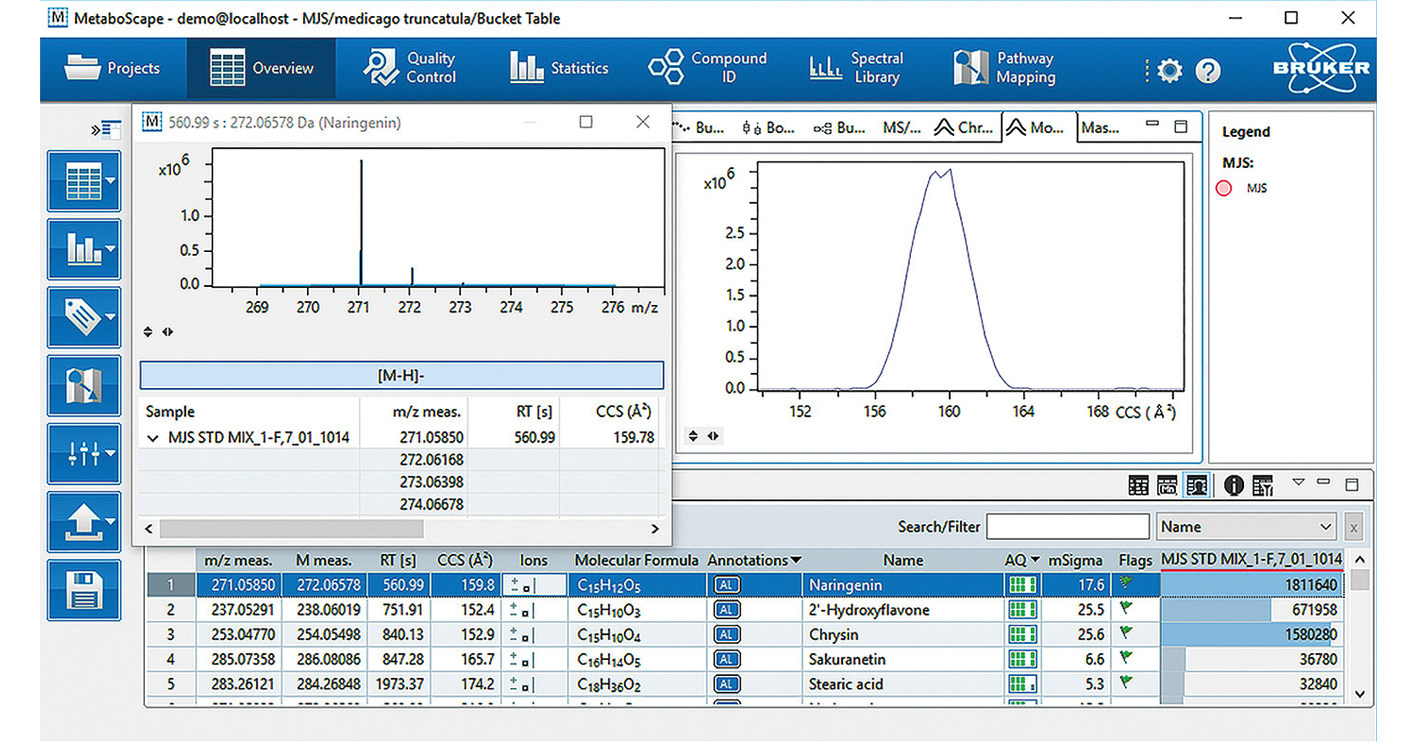The image size is (1417, 742).
Task: Select the Chrysin name cell
Action: (902, 635)
